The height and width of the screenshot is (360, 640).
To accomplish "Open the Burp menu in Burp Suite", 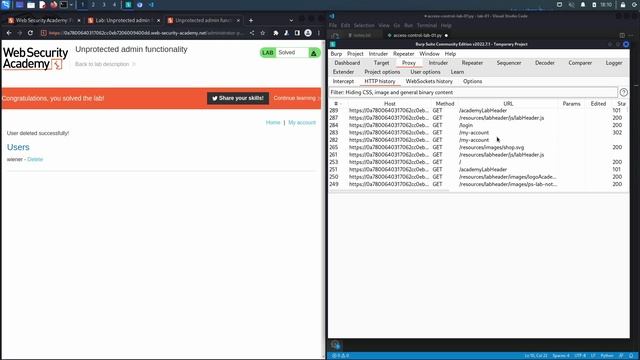I will [x=336, y=53].
